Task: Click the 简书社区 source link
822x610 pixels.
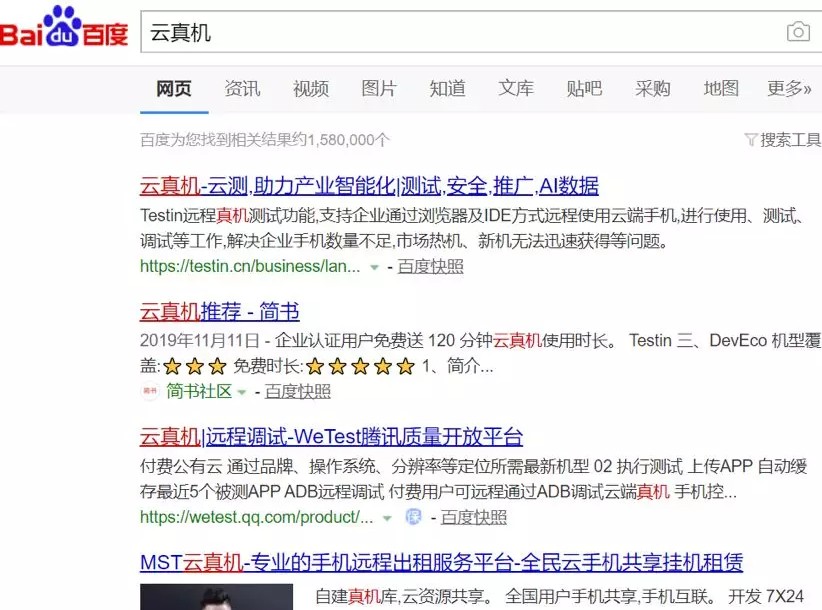Action: pos(199,391)
